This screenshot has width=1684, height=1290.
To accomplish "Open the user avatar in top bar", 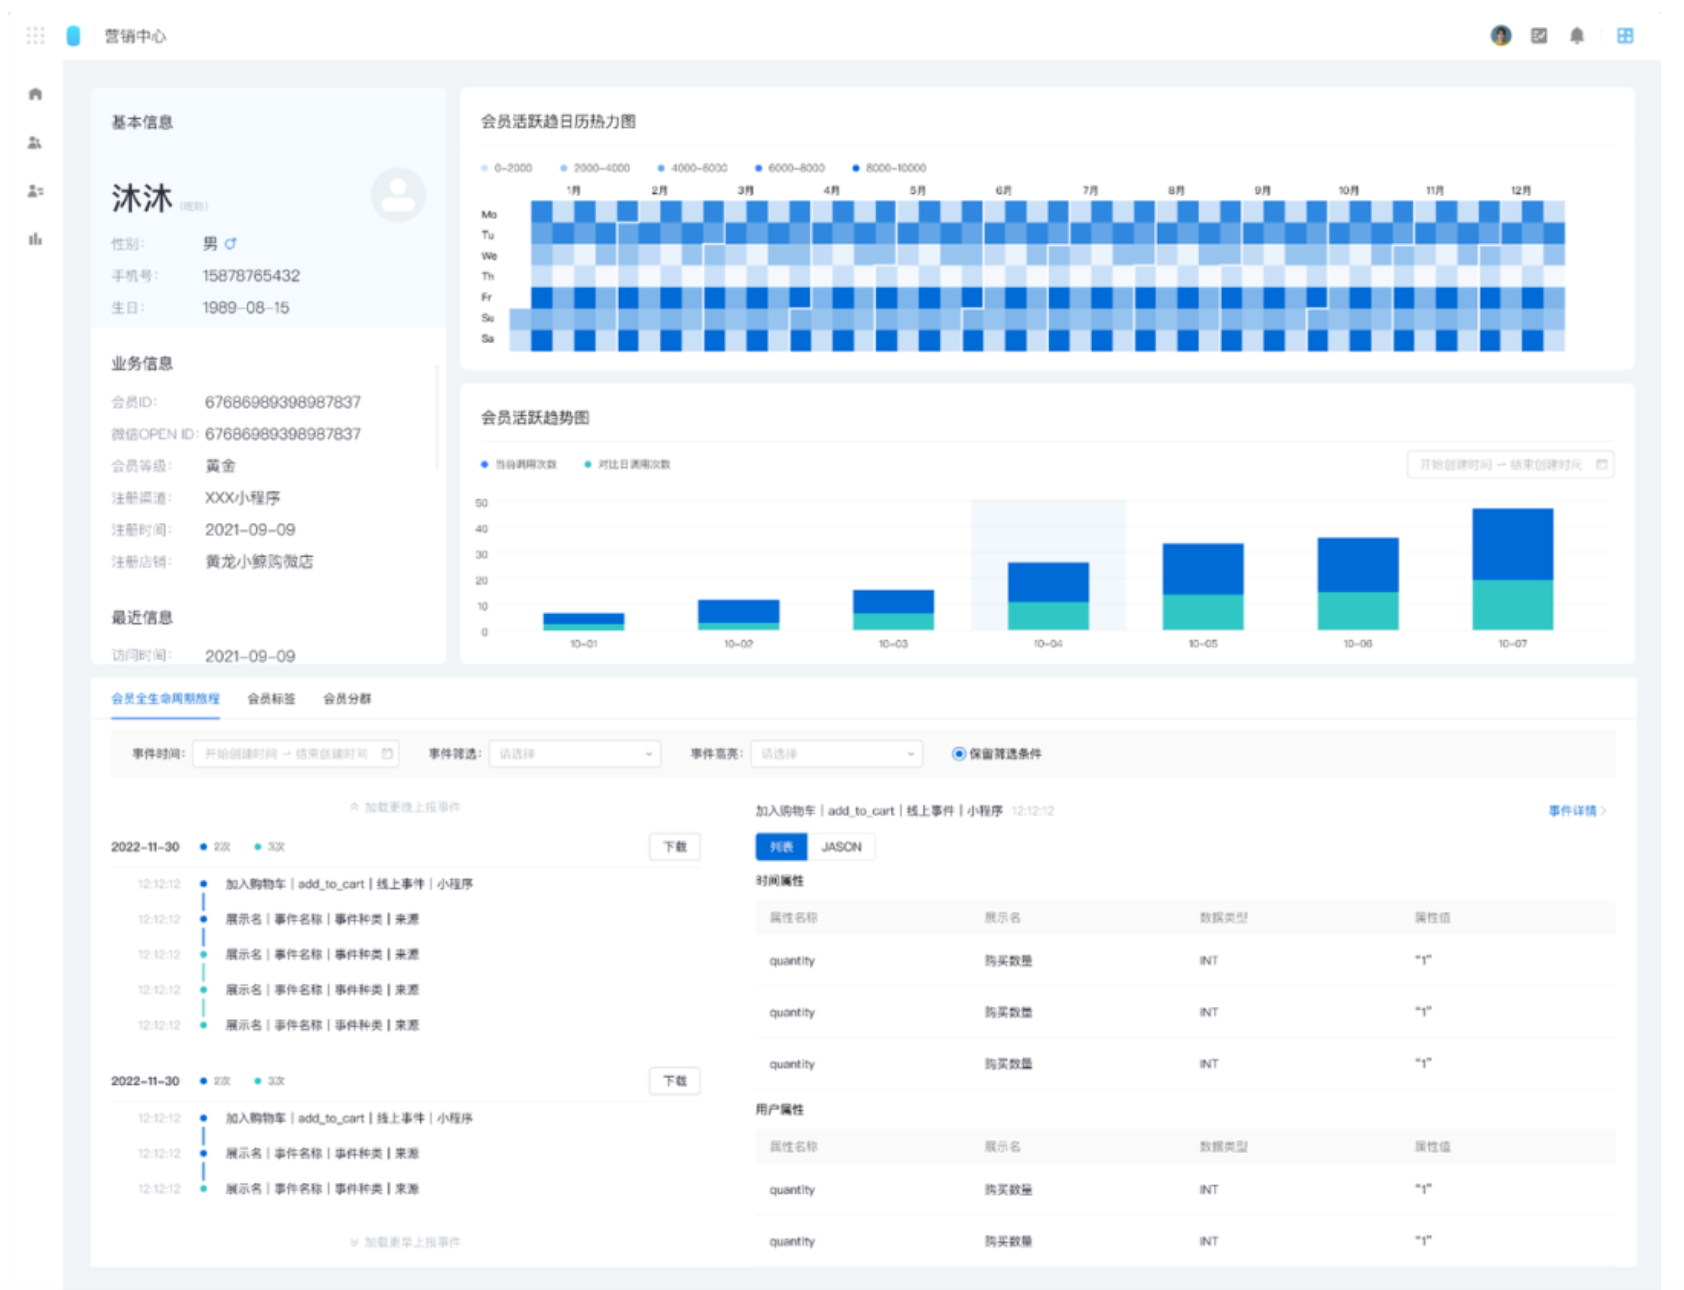I will point(1500,36).
